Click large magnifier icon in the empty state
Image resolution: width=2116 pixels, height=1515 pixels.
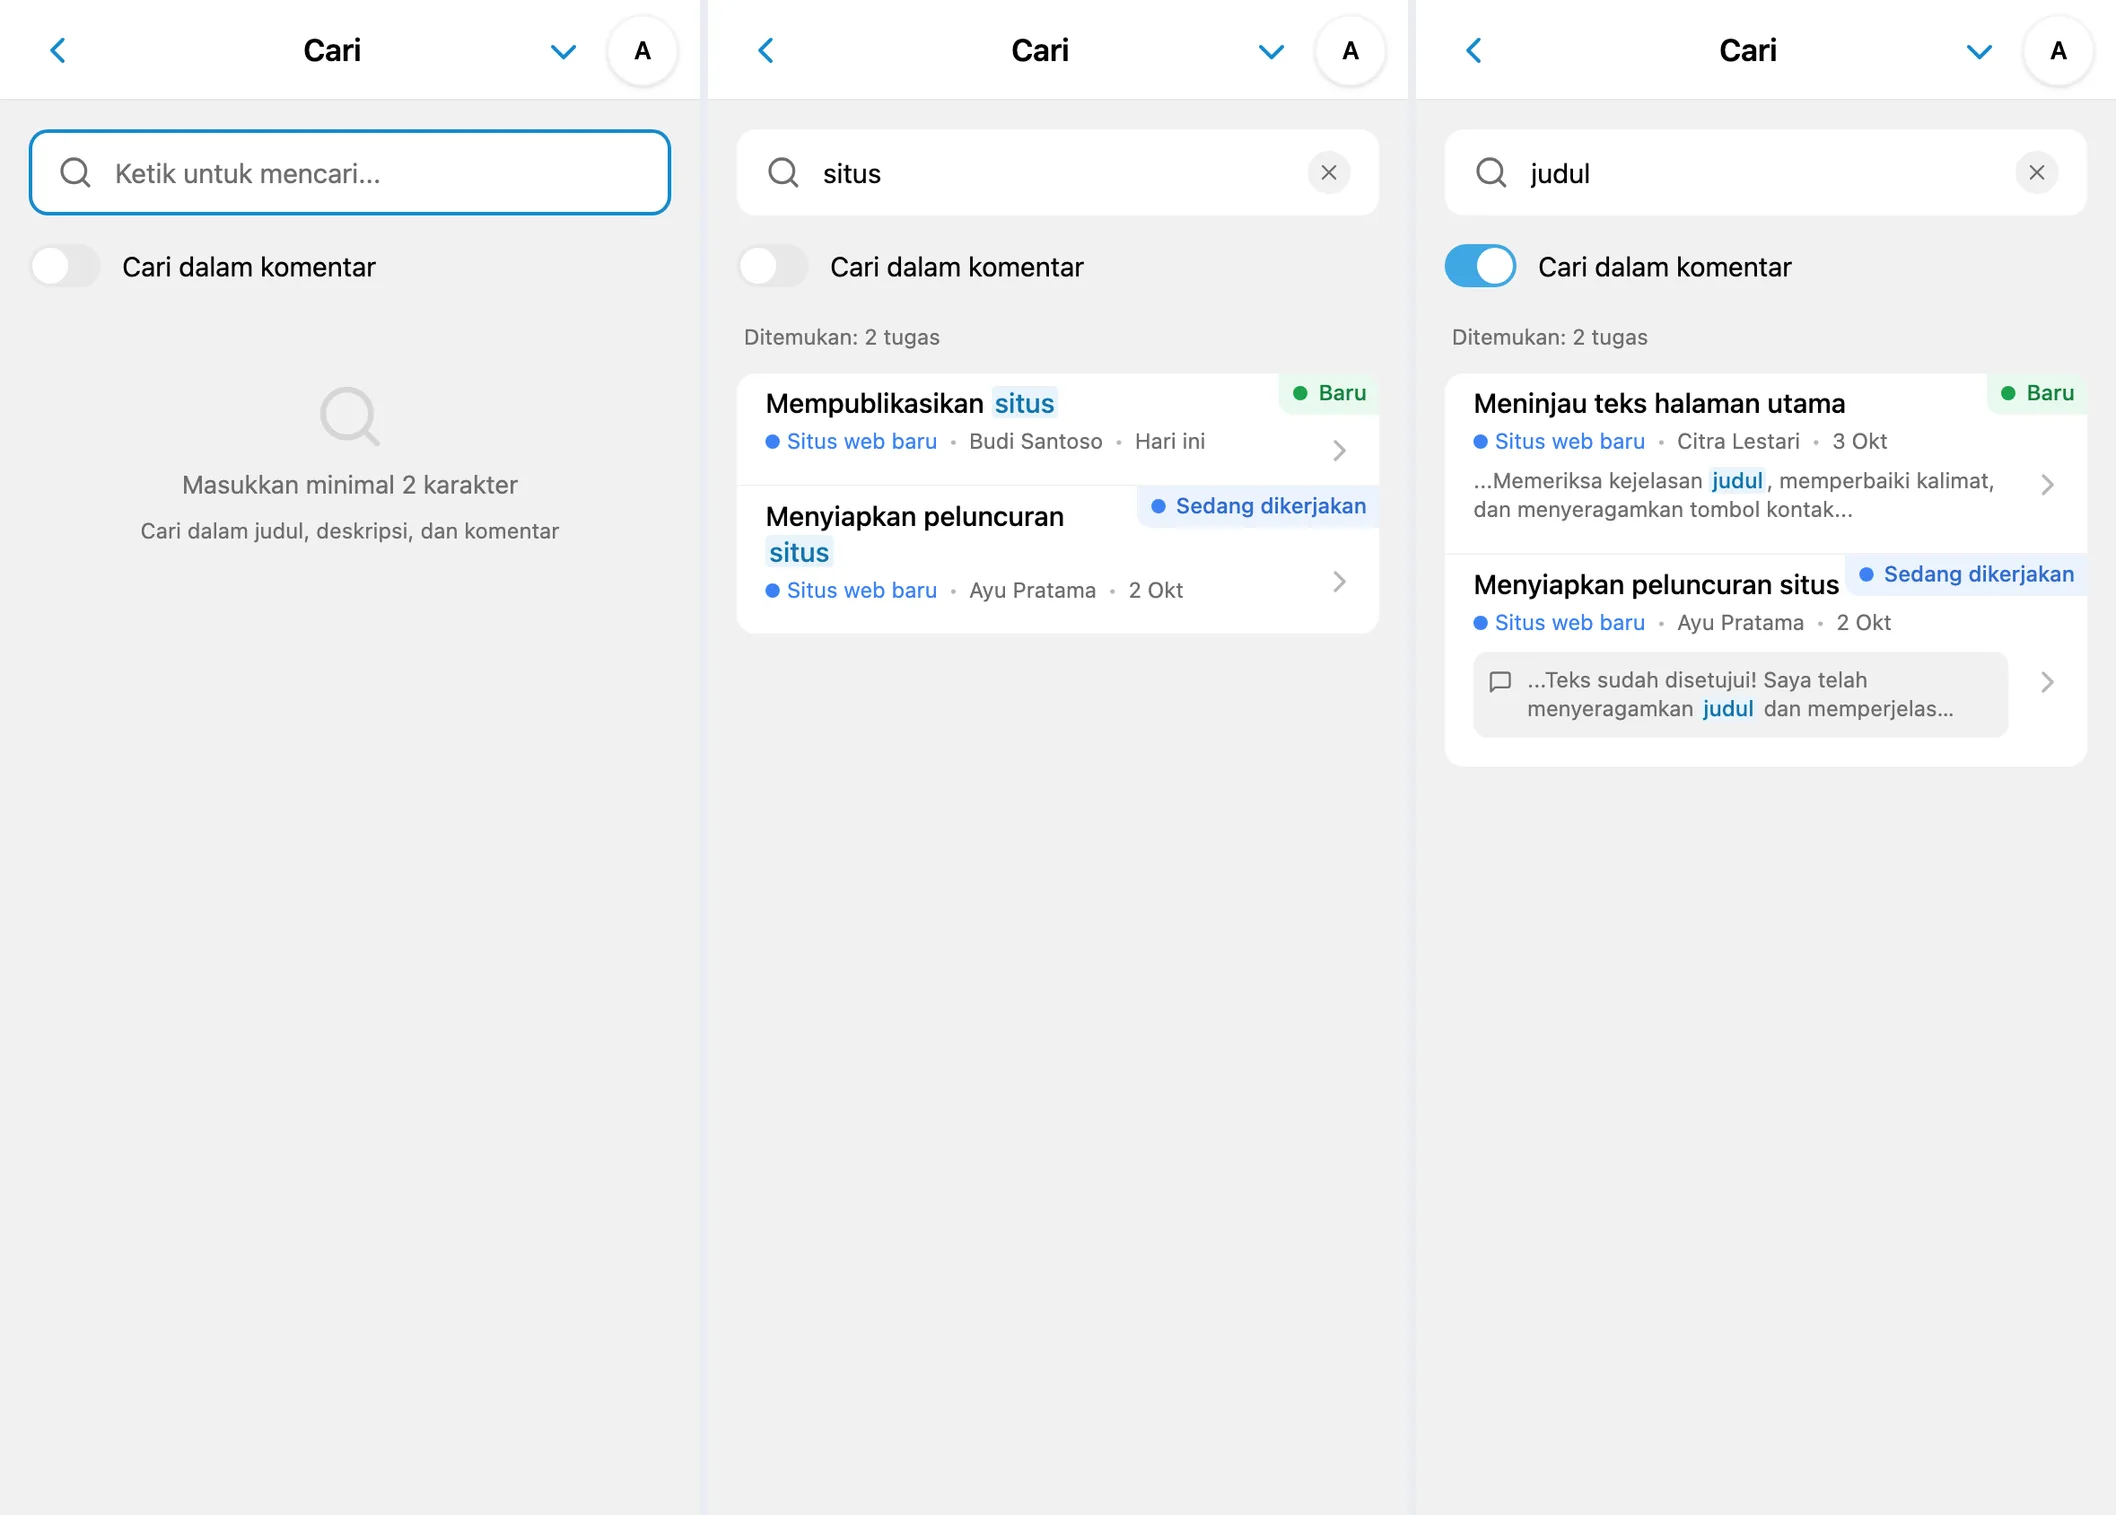click(350, 415)
